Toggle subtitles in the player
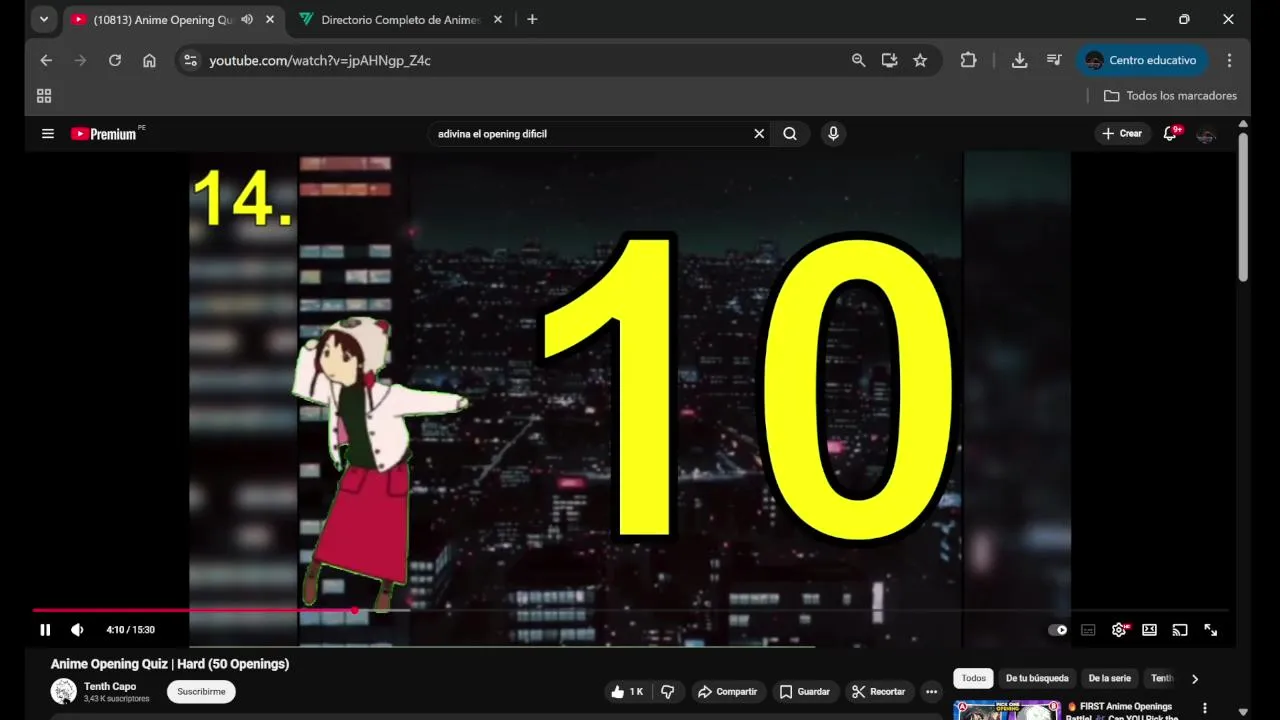The image size is (1280, 720). pos(1088,630)
